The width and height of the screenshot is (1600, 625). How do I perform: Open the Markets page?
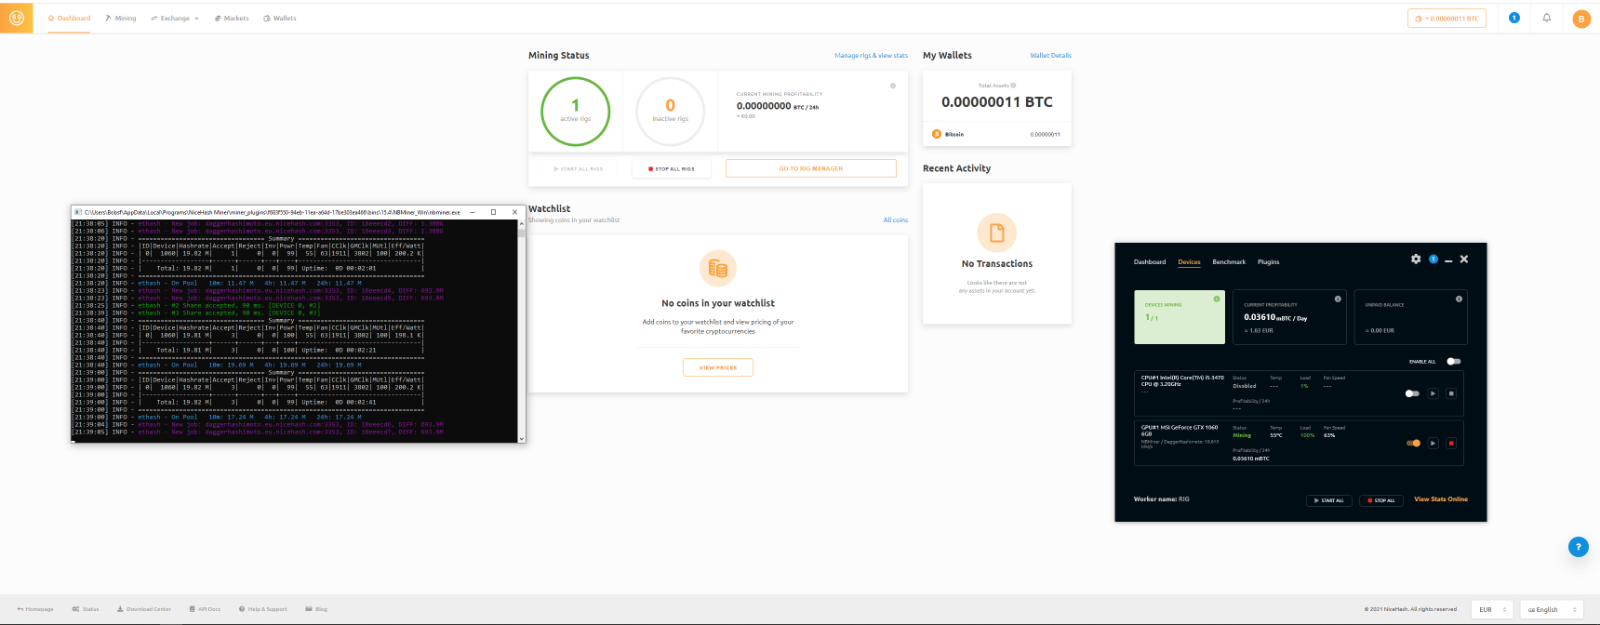(232, 18)
